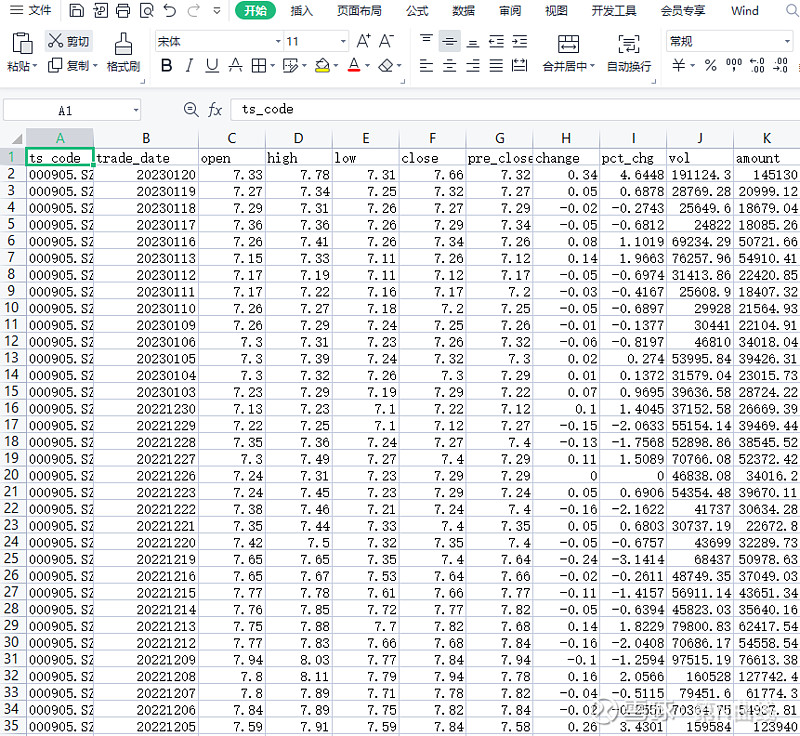
Task: Select the red font color swatch
Action: pos(353,70)
